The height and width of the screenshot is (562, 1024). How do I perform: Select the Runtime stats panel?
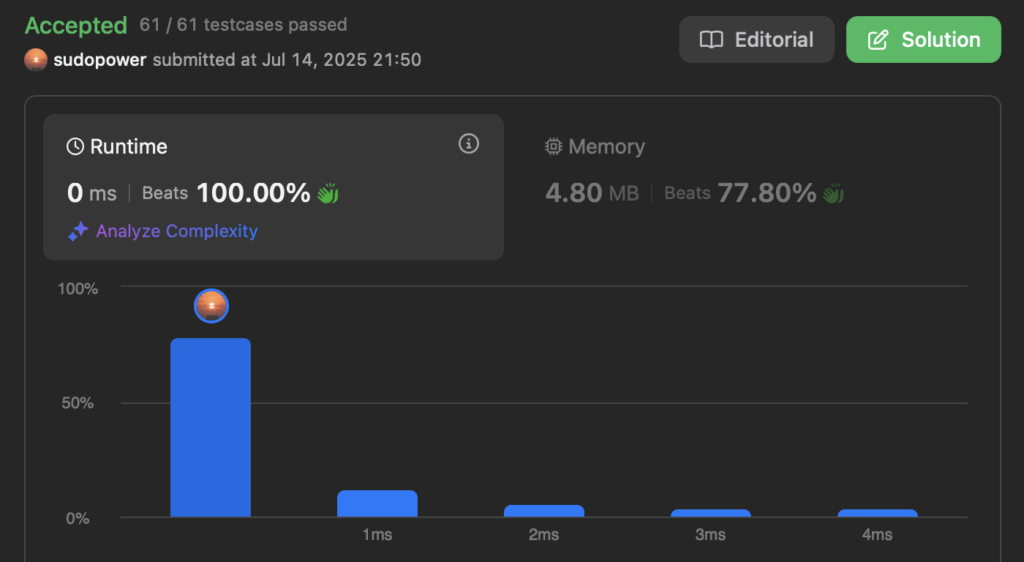point(273,187)
